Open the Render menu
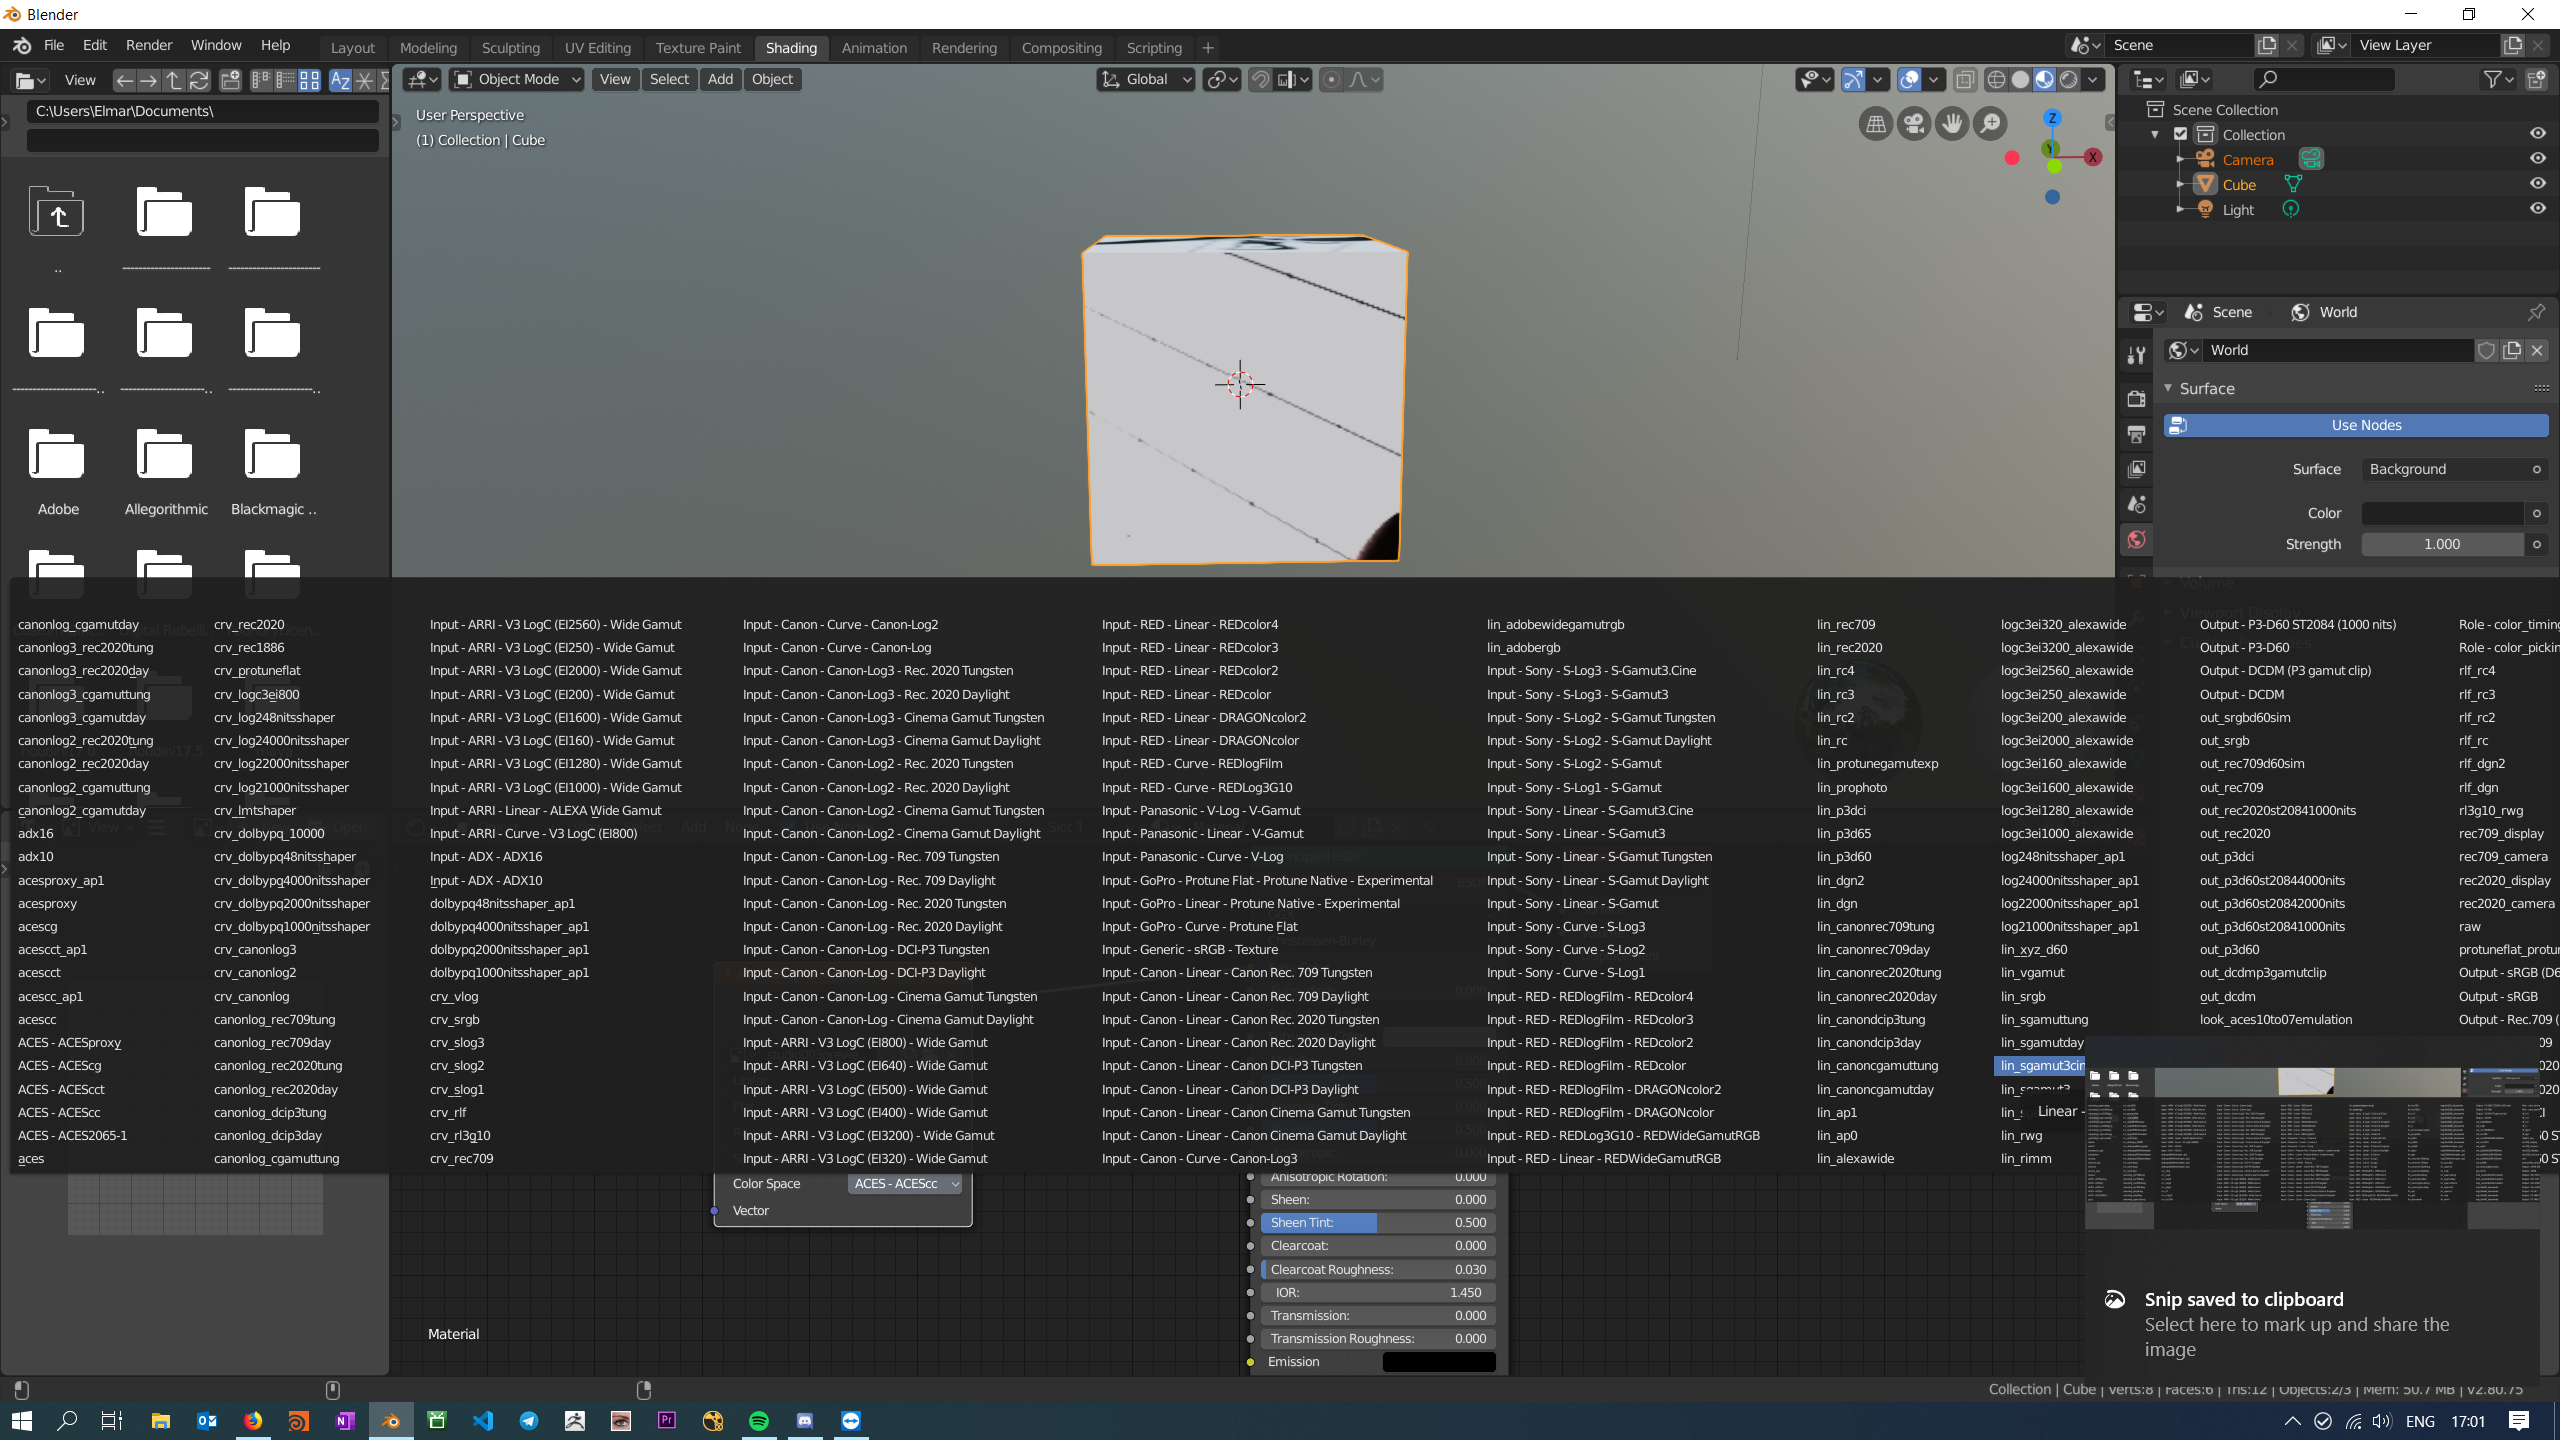 tap(148, 46)
